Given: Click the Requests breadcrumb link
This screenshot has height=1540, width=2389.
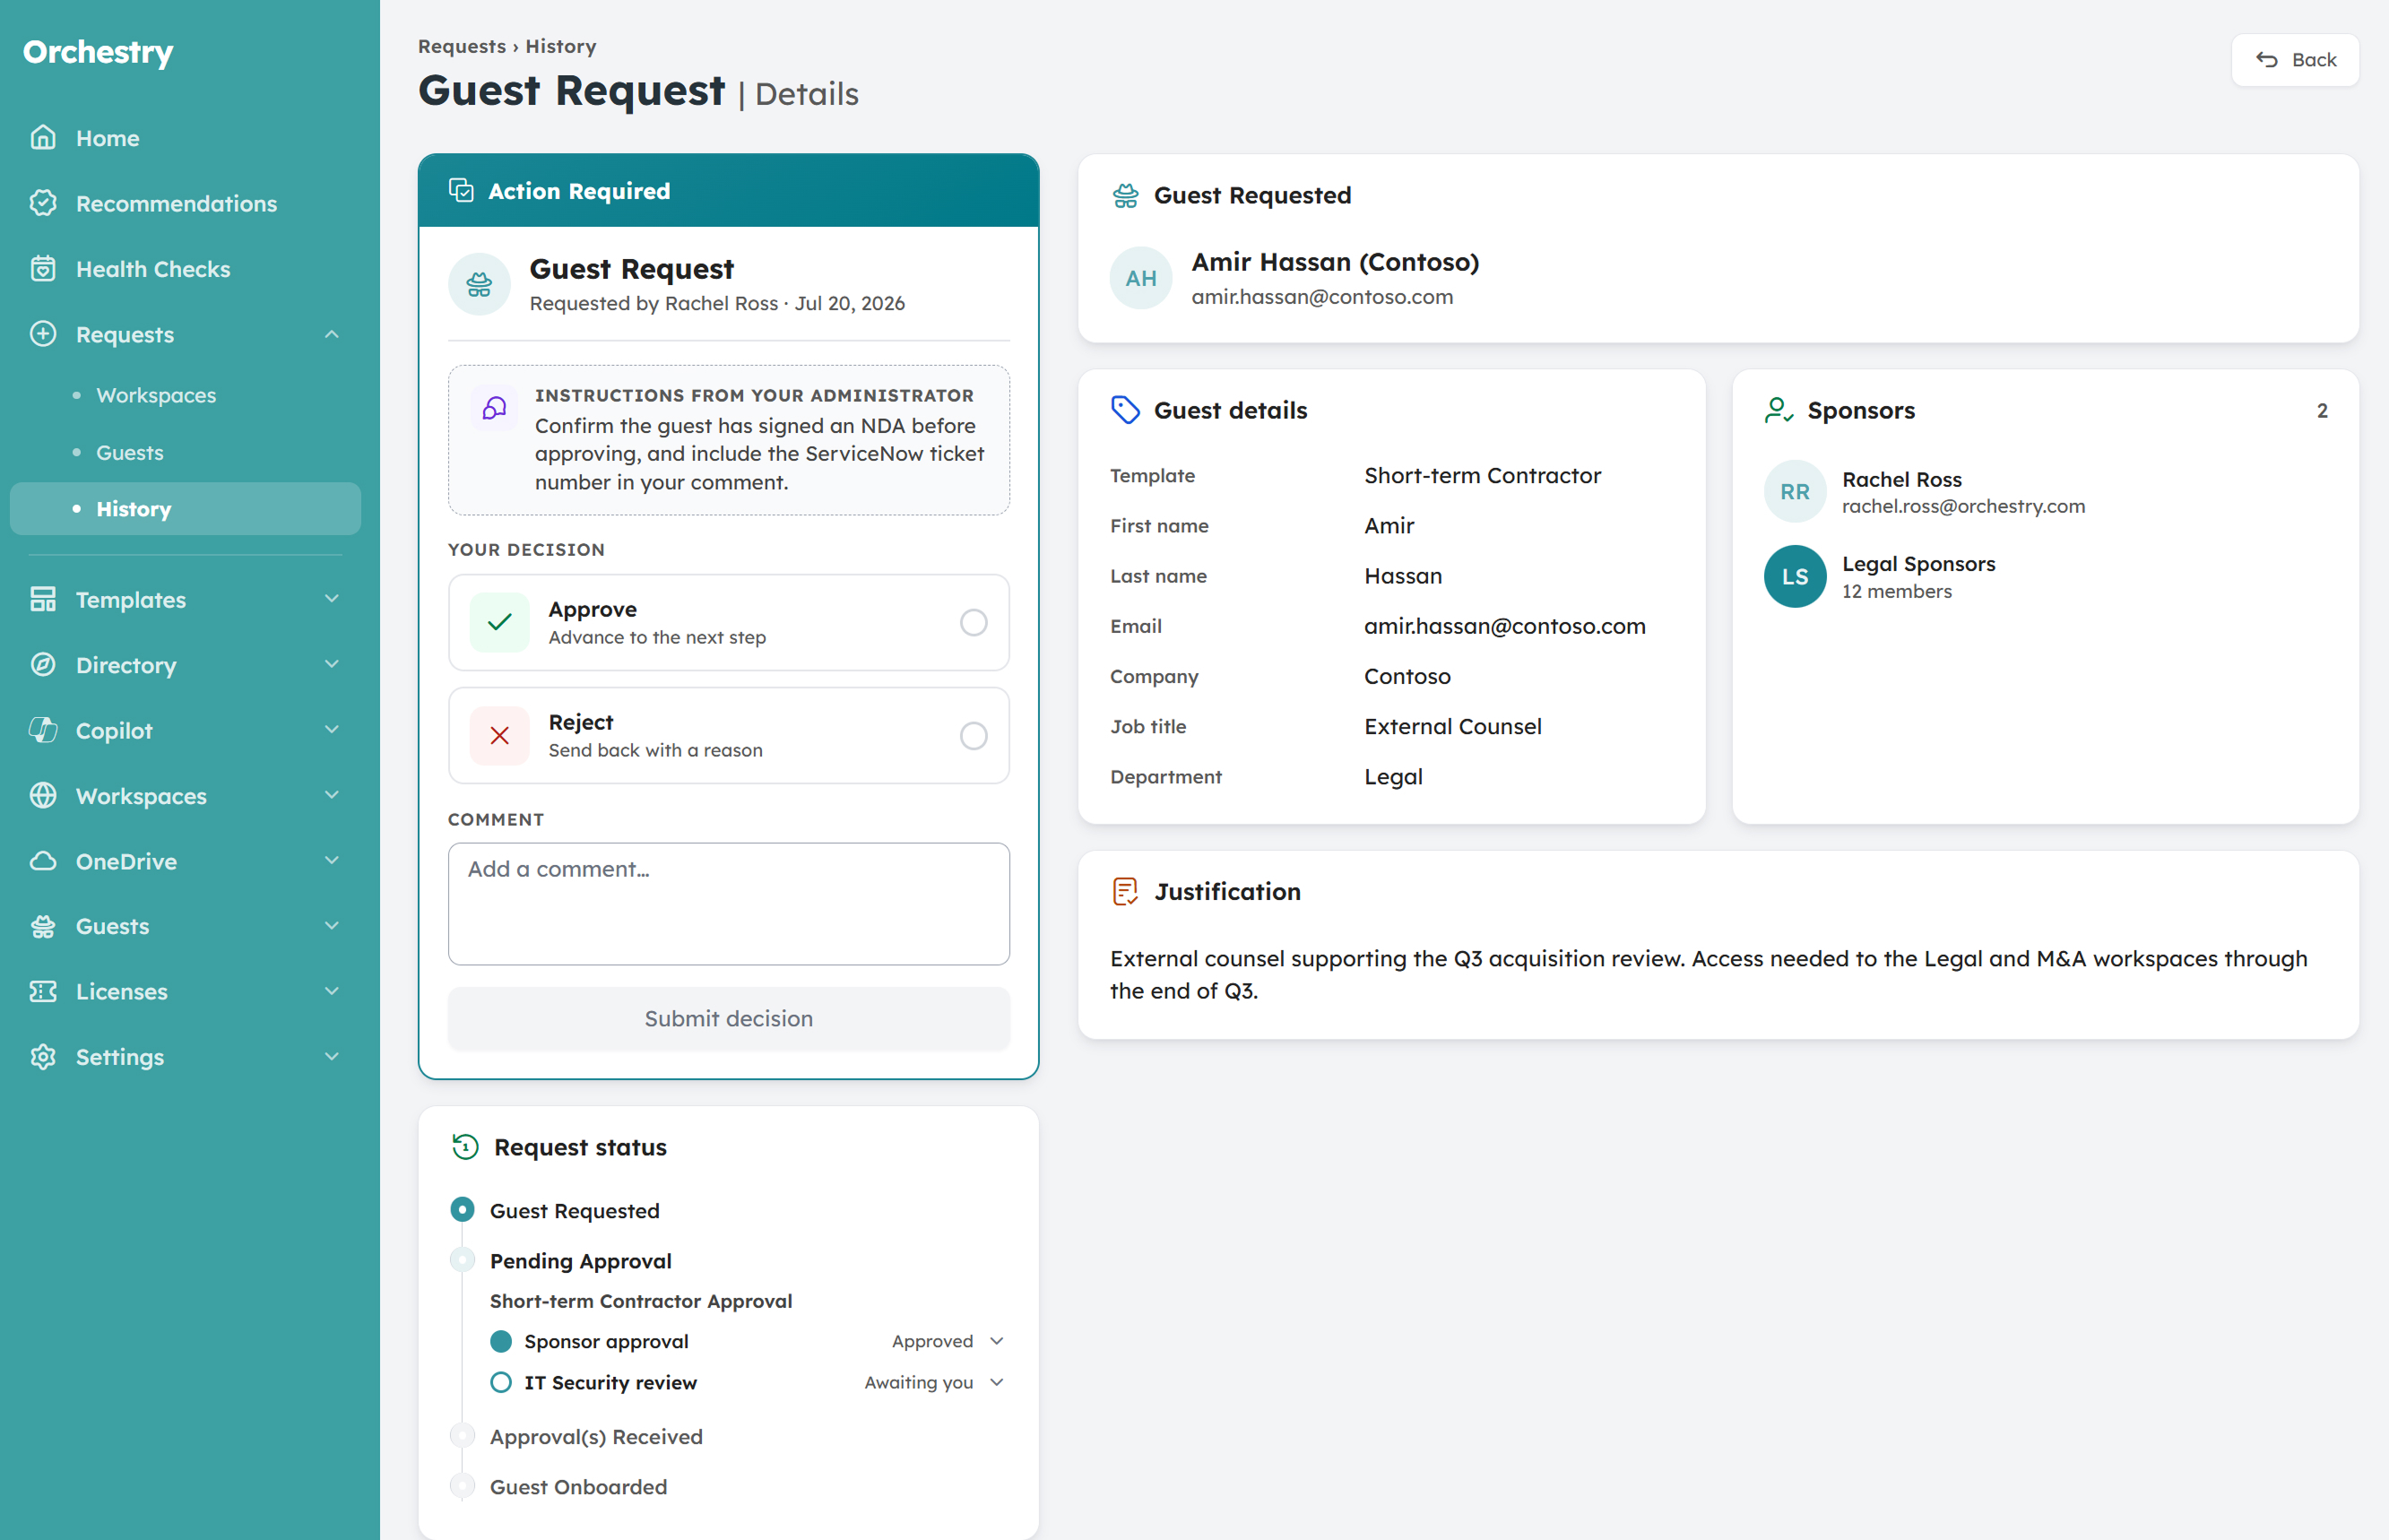Looking at the screenshot, I should click(x=462, y=46).
